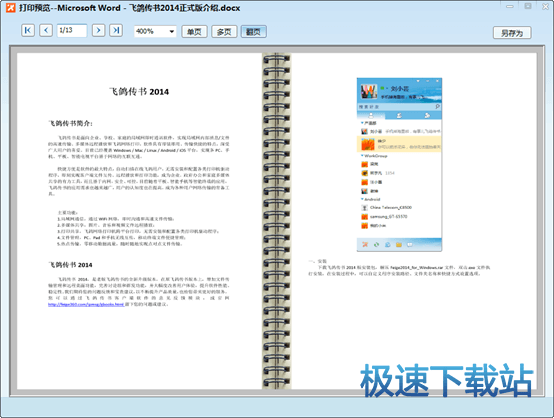Go to the first page
This screenshot has width=554, height=418.
point(28,30)
